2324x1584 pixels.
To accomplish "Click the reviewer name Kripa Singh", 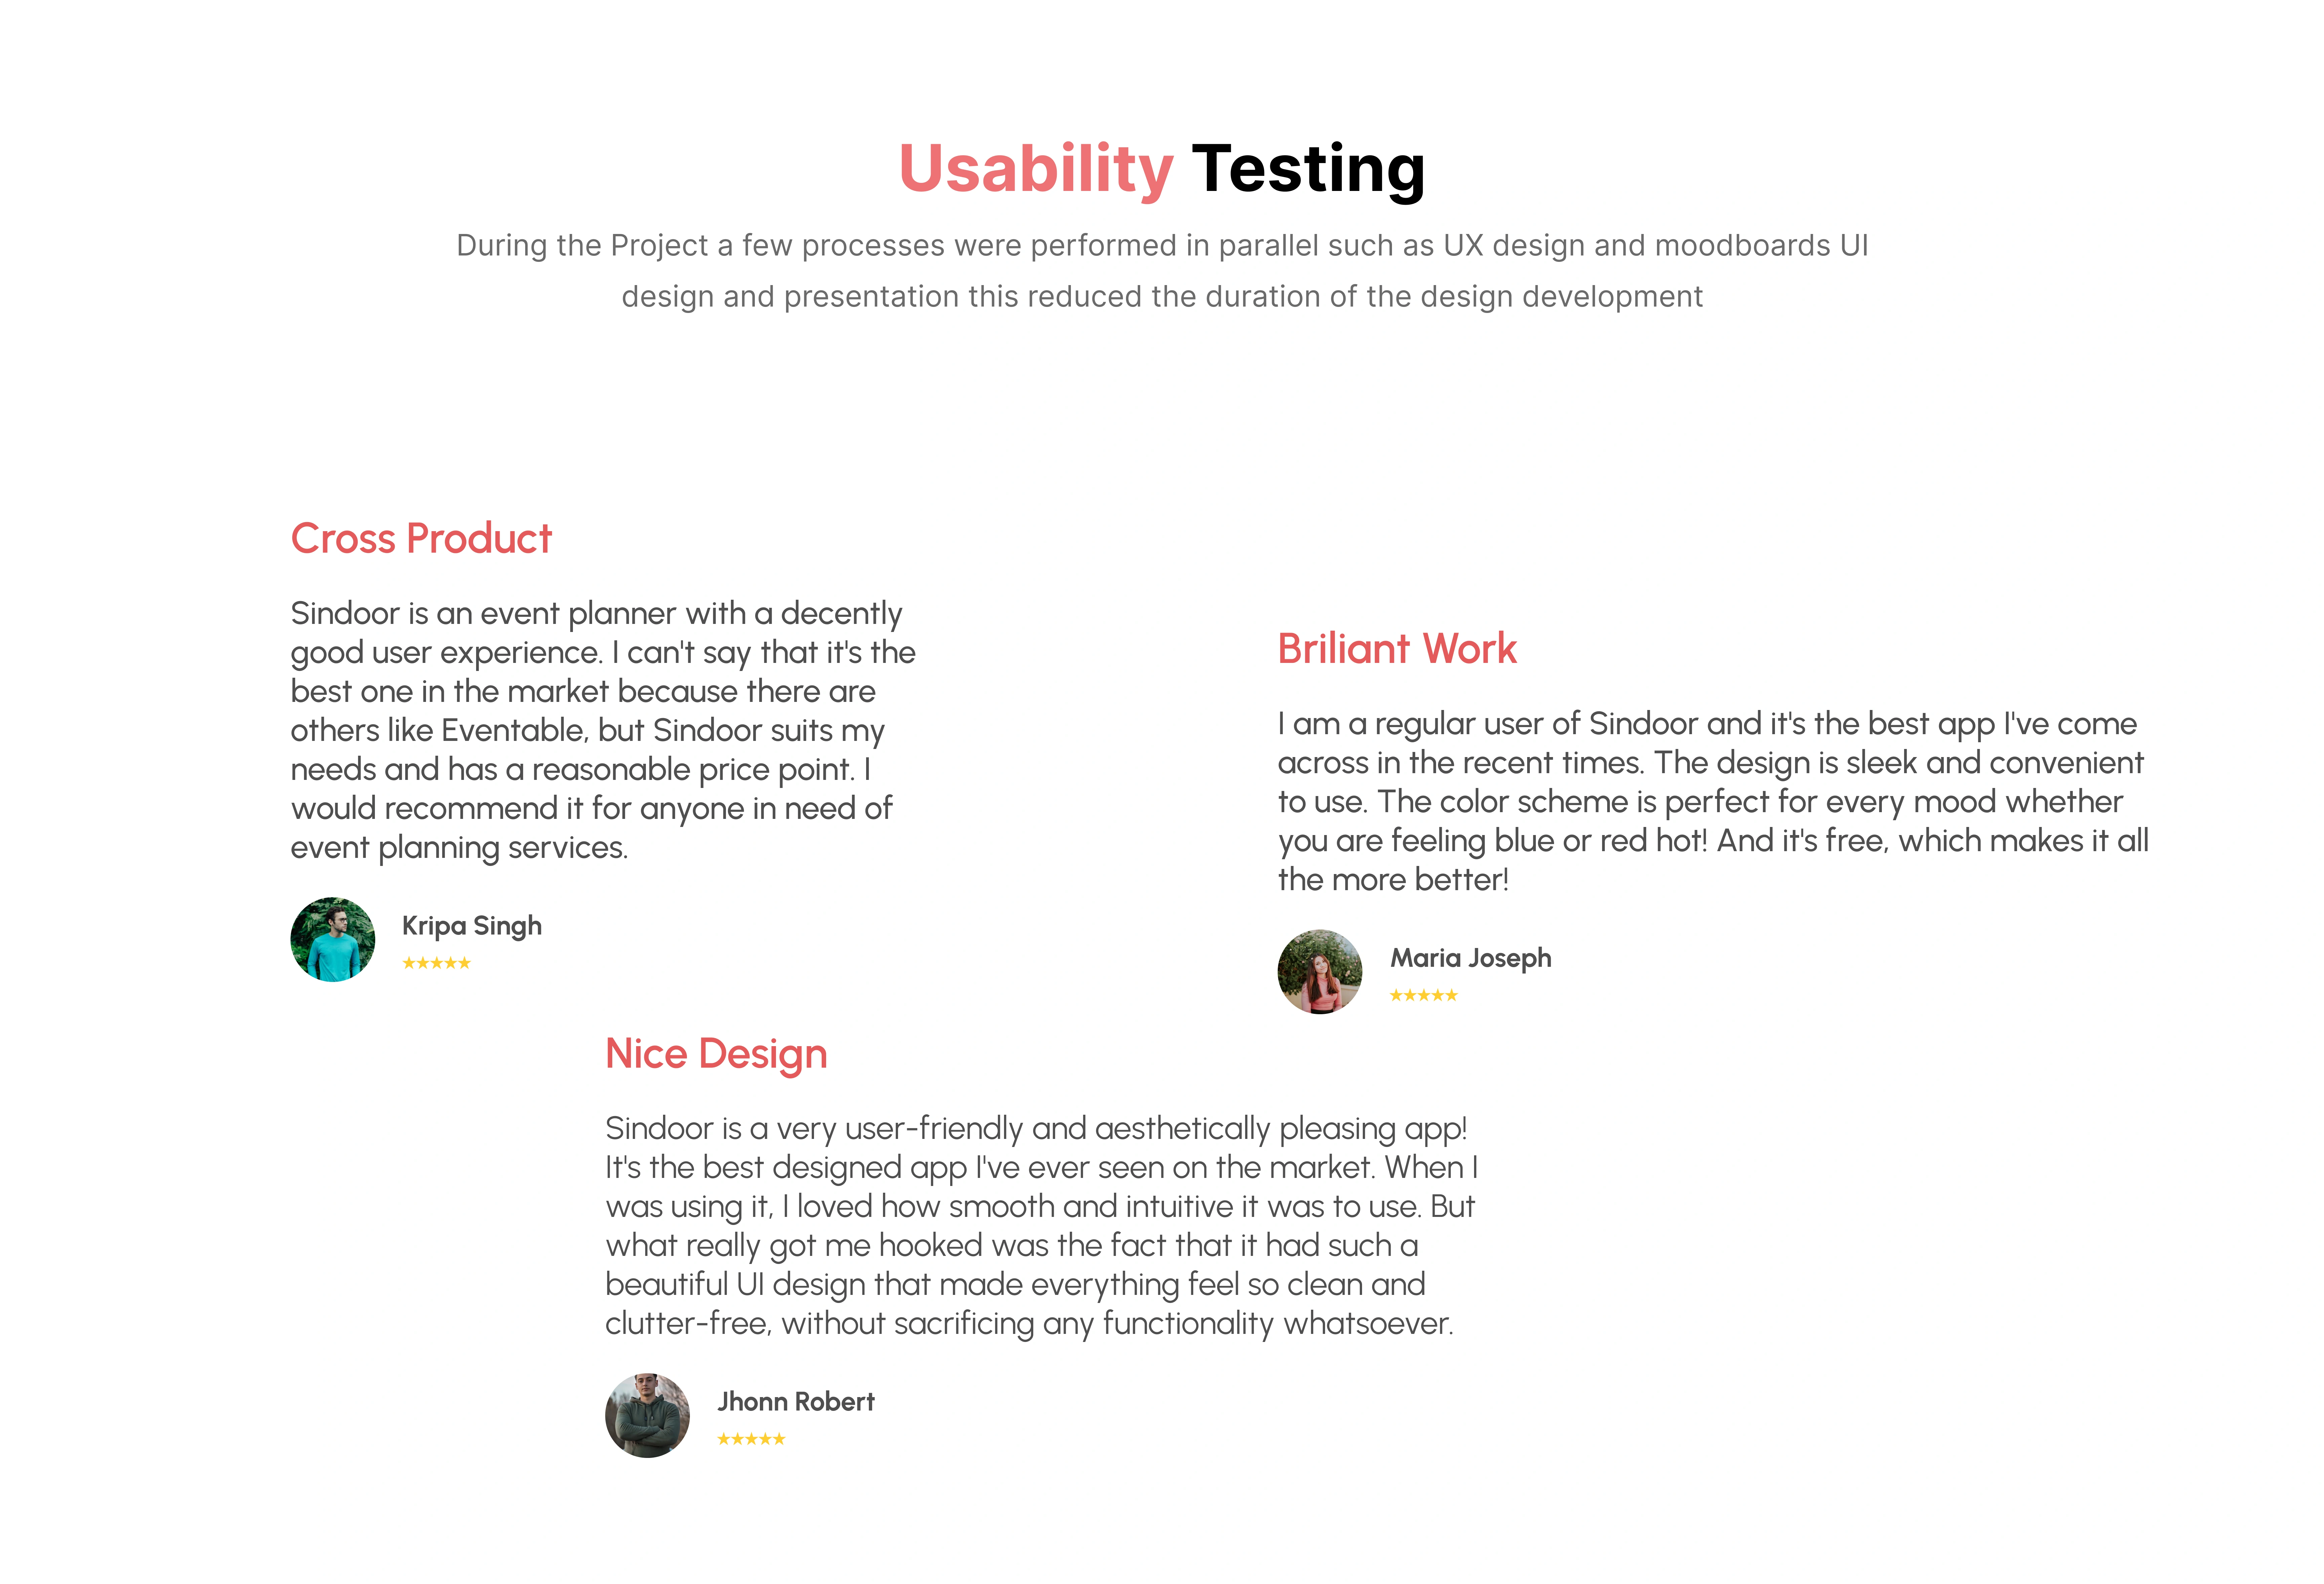I will [x=472, y=926].
